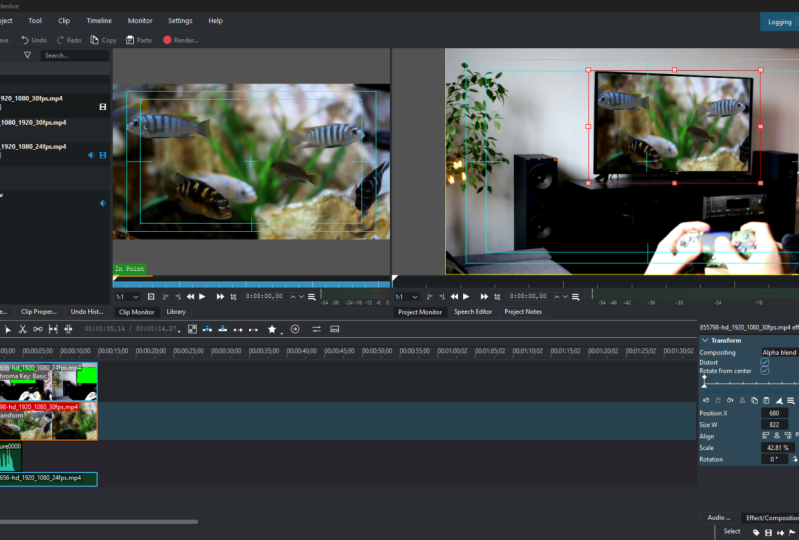Open the Timeline menu
This screenshot has width=799, height=540.
(99, 21)
